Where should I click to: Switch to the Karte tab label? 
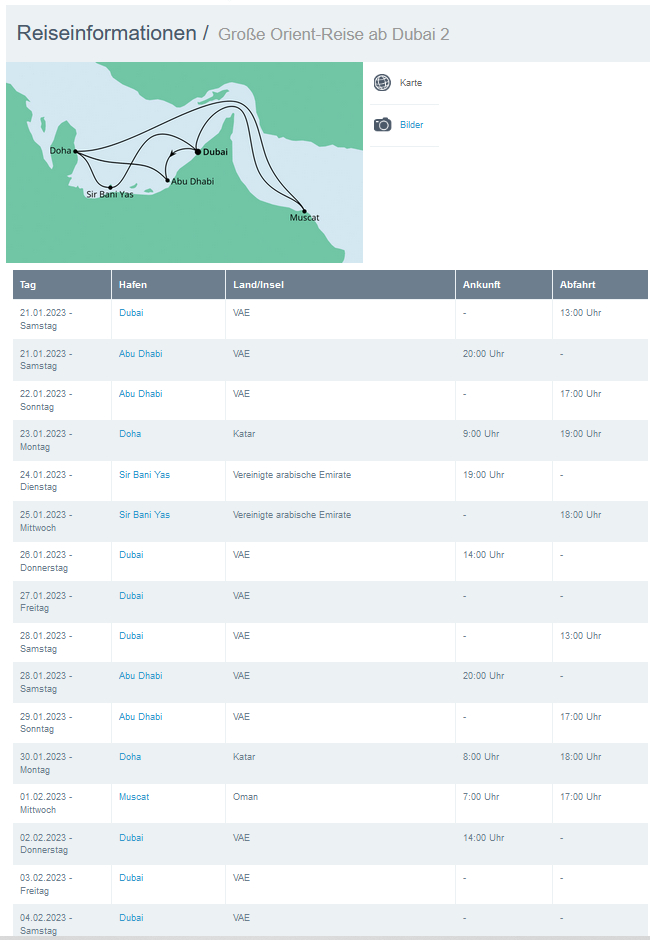411,83
